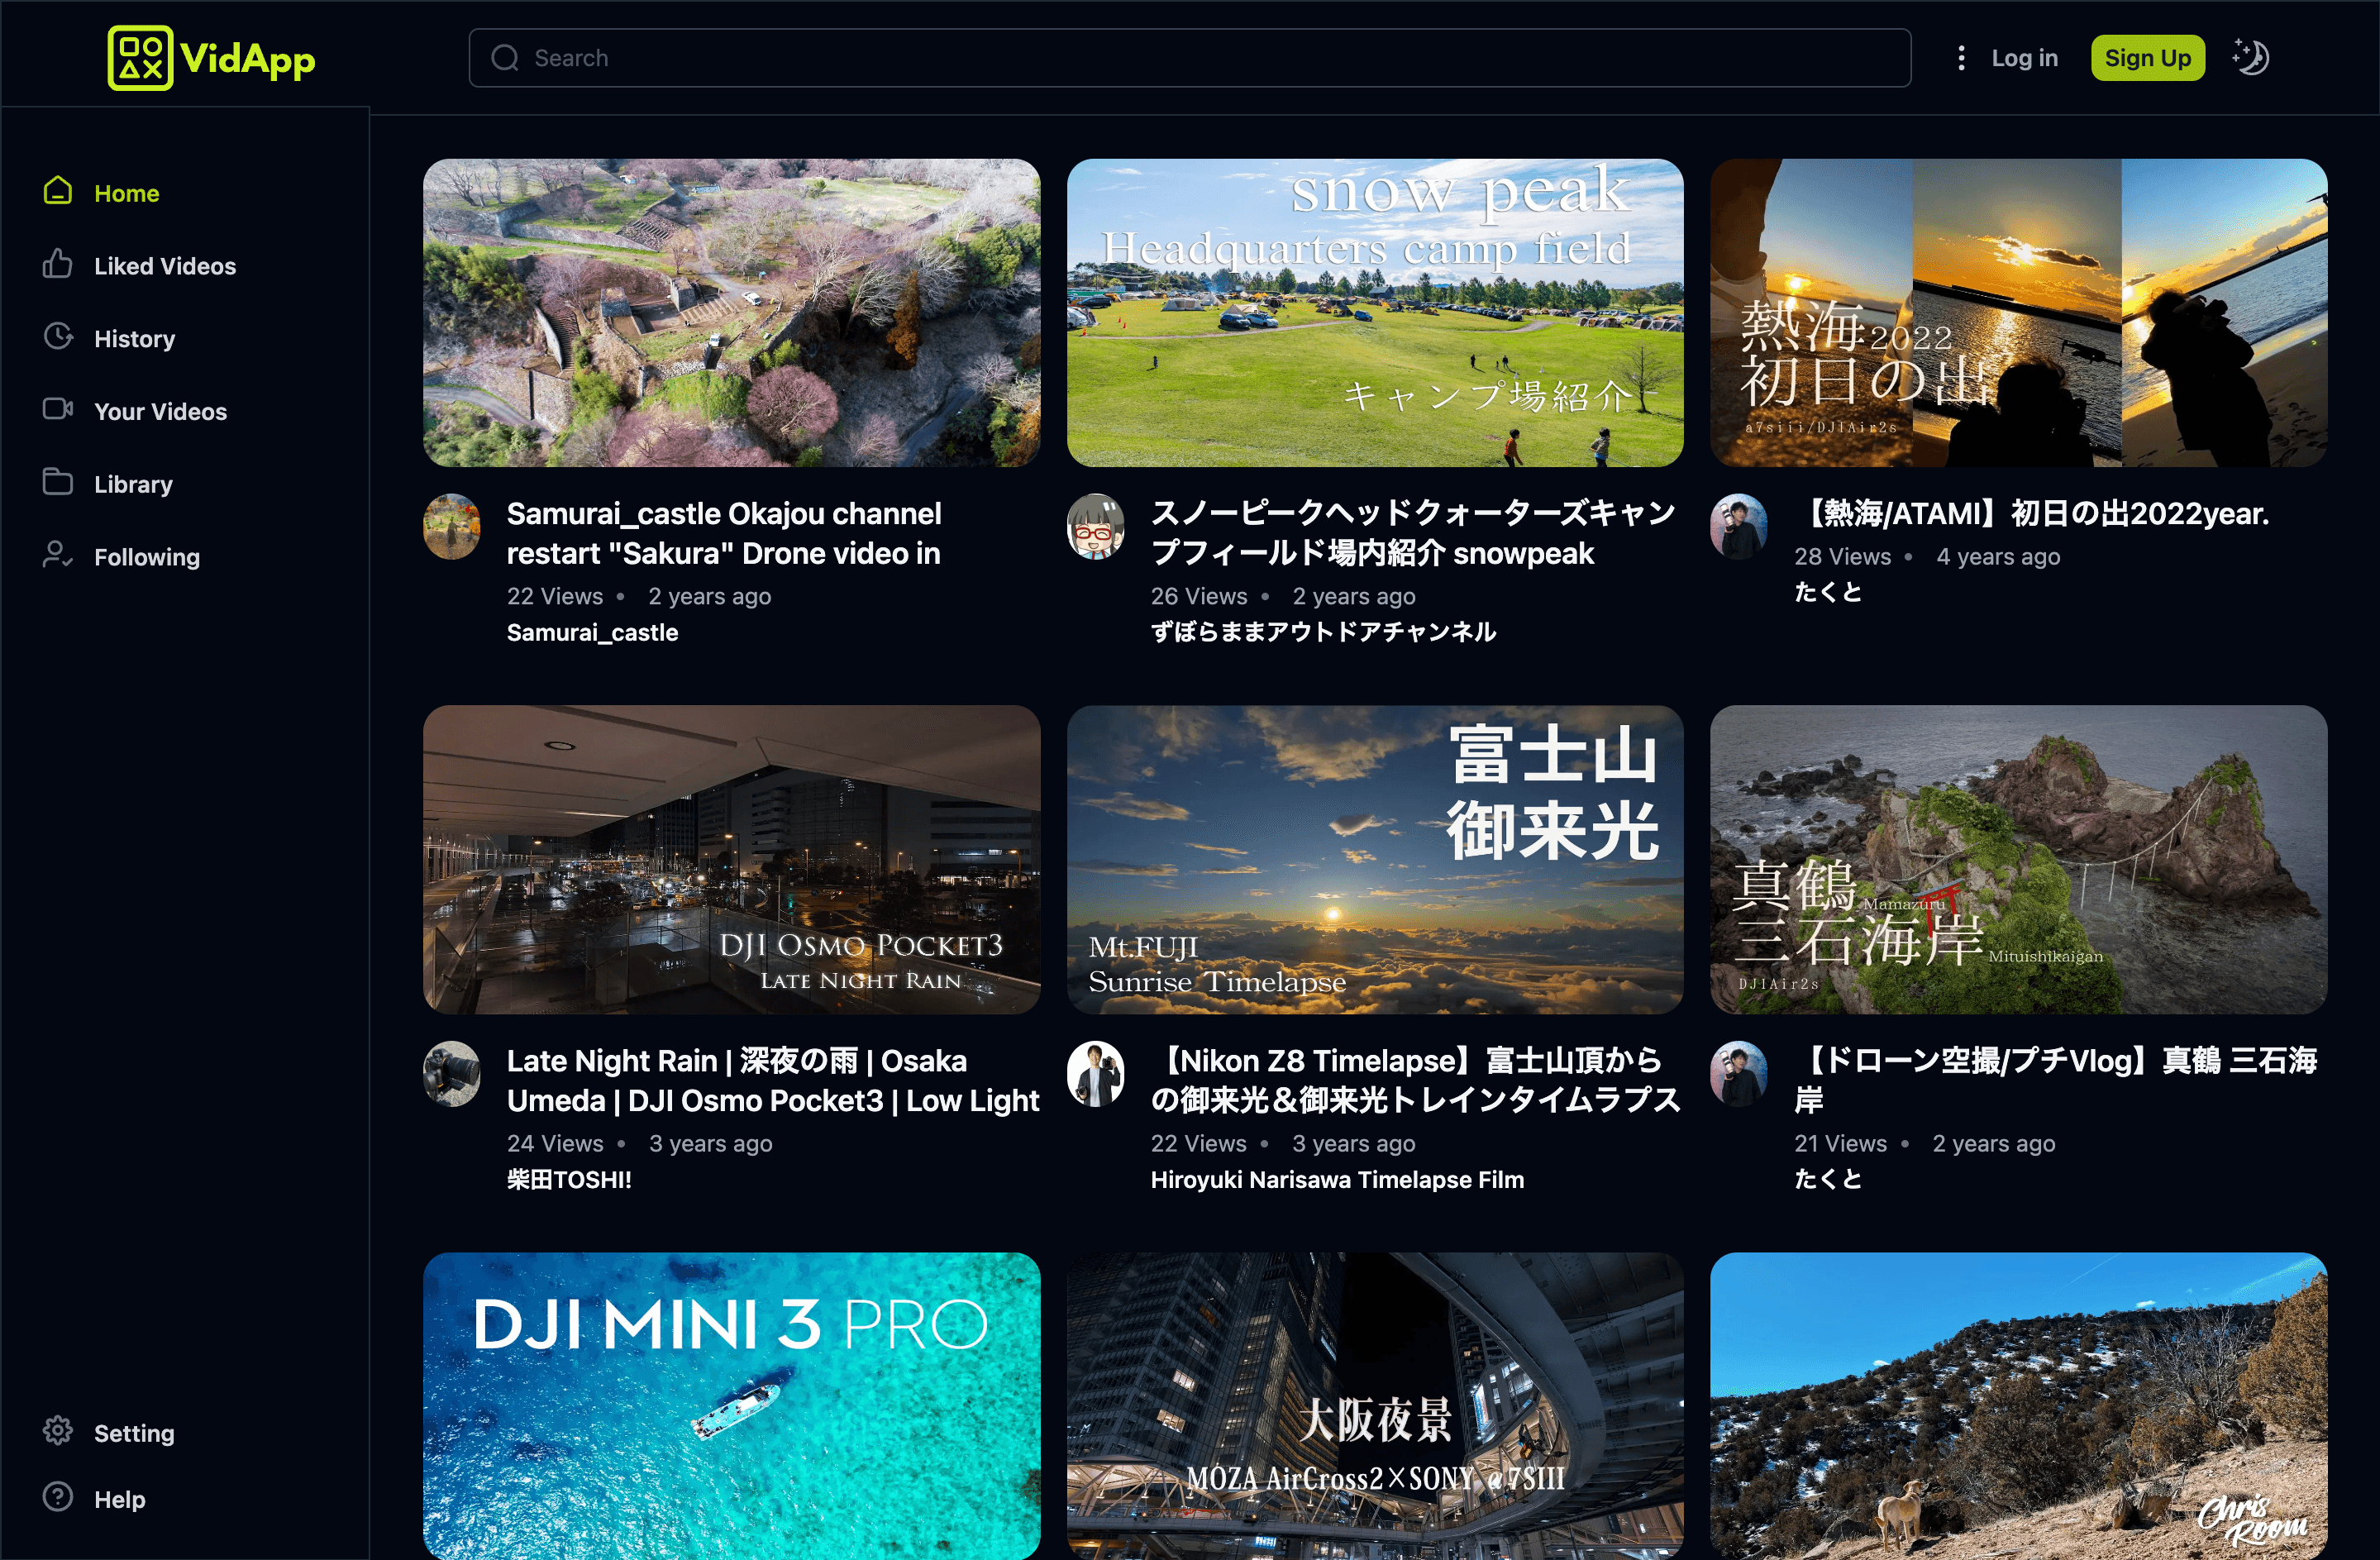Open Following page
Image resolution: width=2380 pixels, height=1560 pixels.
pos(147,557)
